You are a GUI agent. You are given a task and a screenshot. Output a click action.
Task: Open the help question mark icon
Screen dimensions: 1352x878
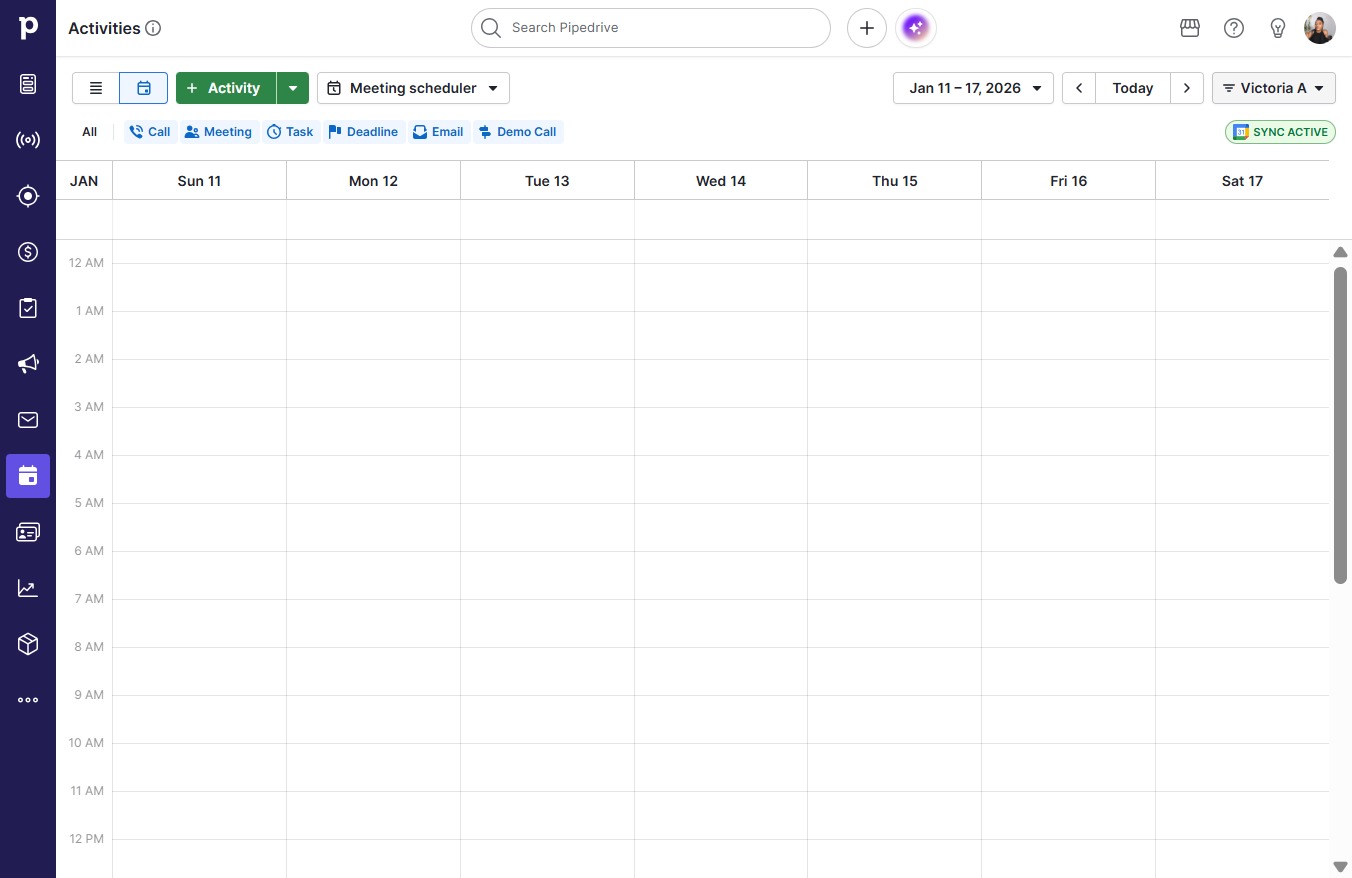[x=1234, y=28]
